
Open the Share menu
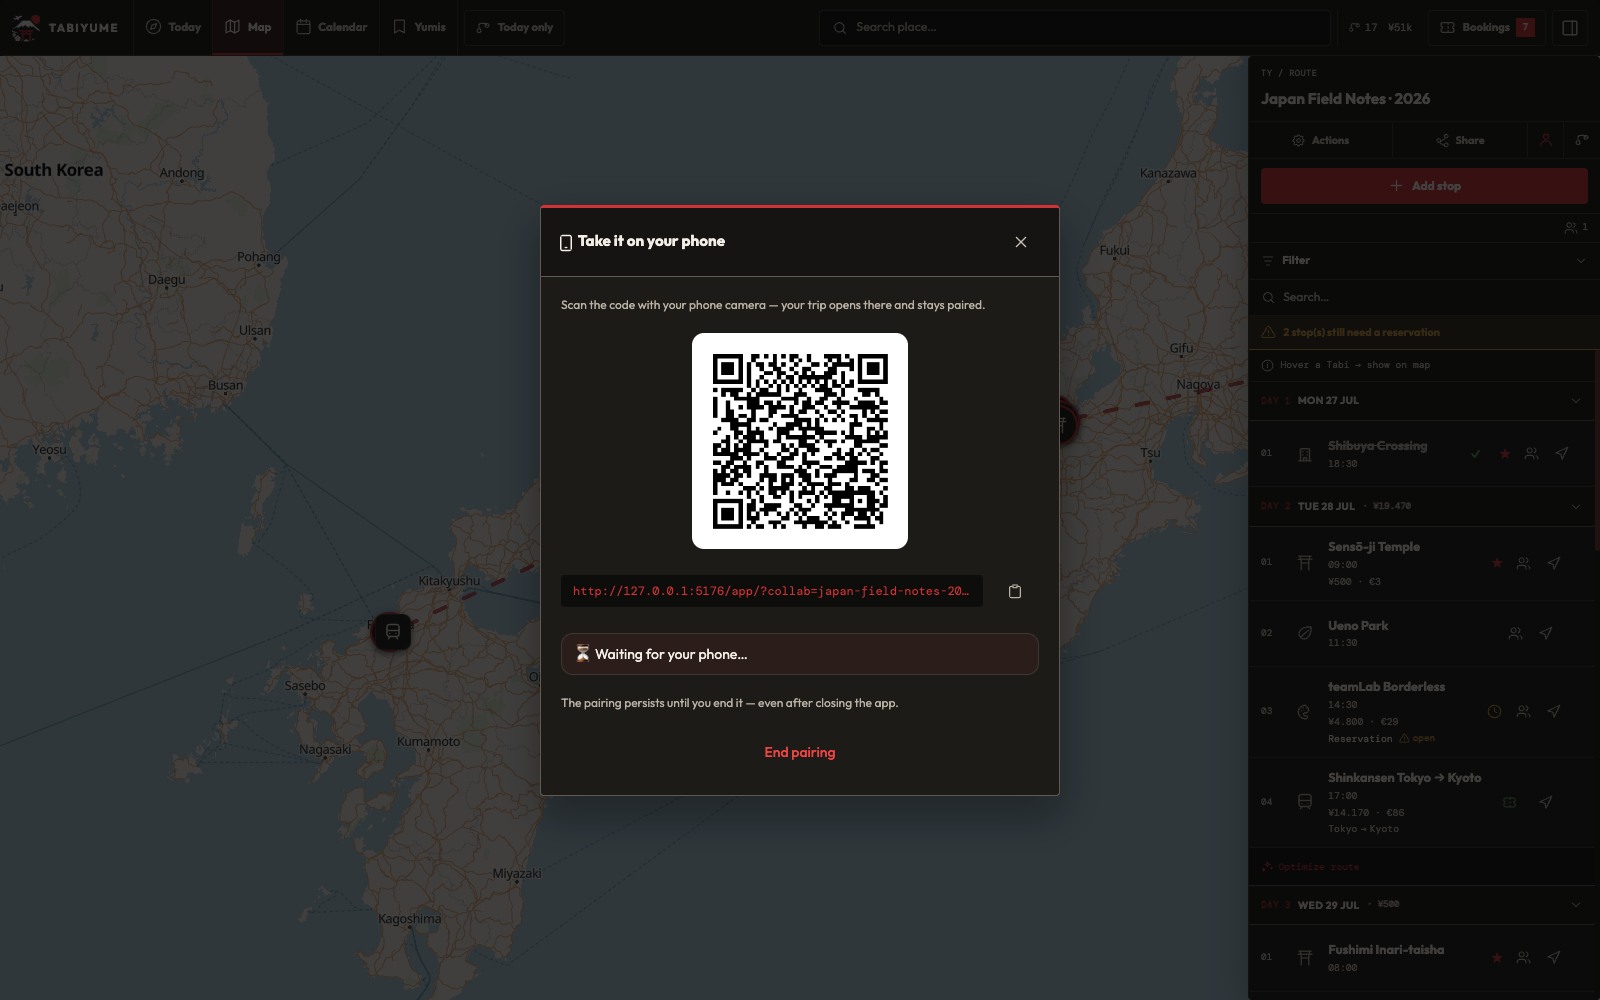tap(1460, 140)
